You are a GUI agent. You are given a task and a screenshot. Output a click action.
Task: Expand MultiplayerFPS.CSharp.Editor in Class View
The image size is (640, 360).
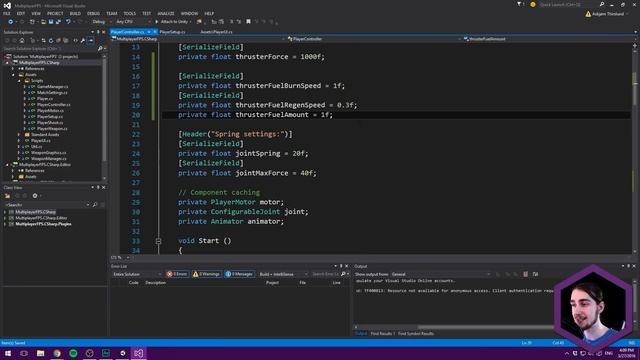tap(5, 218)
